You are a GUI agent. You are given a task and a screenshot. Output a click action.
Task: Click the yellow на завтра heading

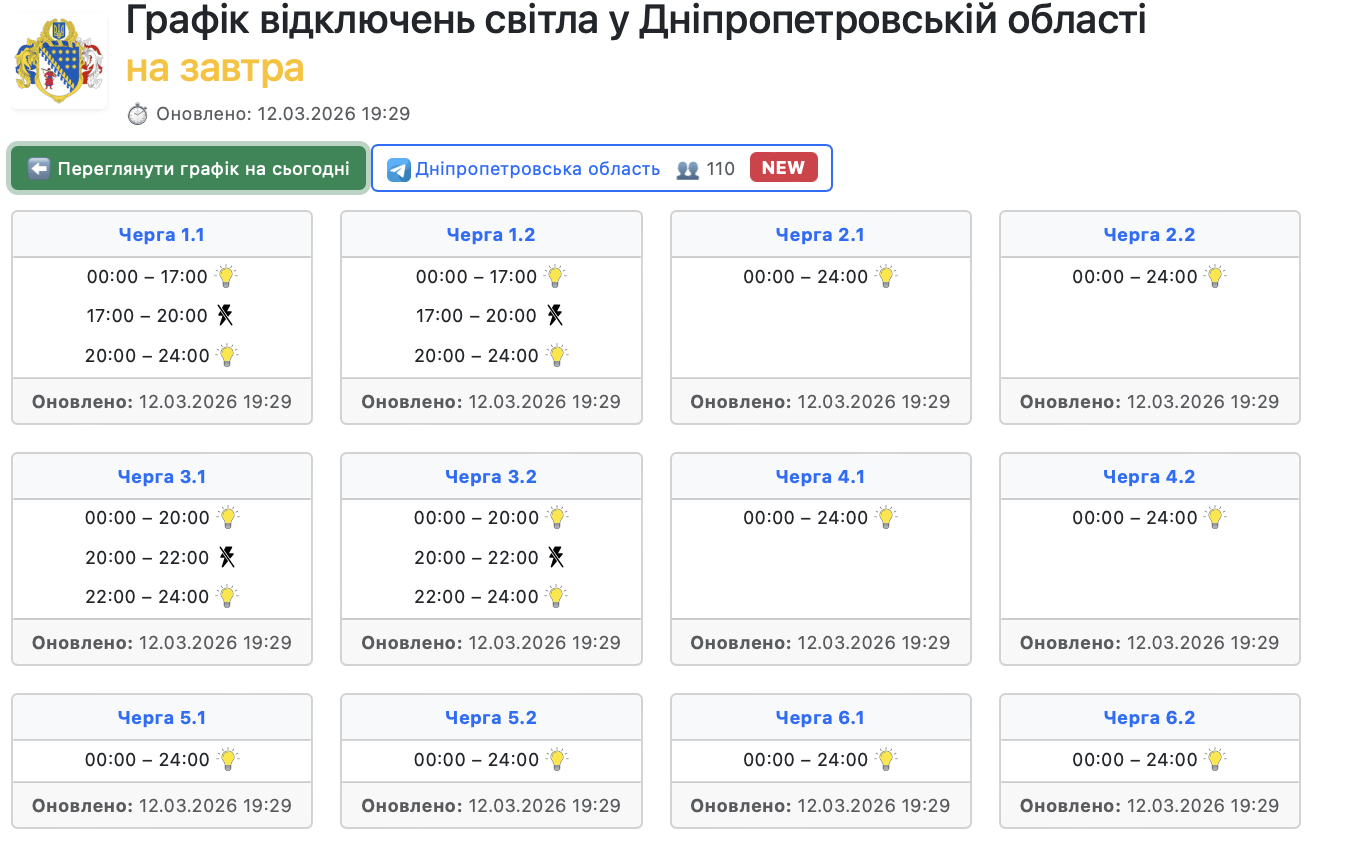pos(215,69)
